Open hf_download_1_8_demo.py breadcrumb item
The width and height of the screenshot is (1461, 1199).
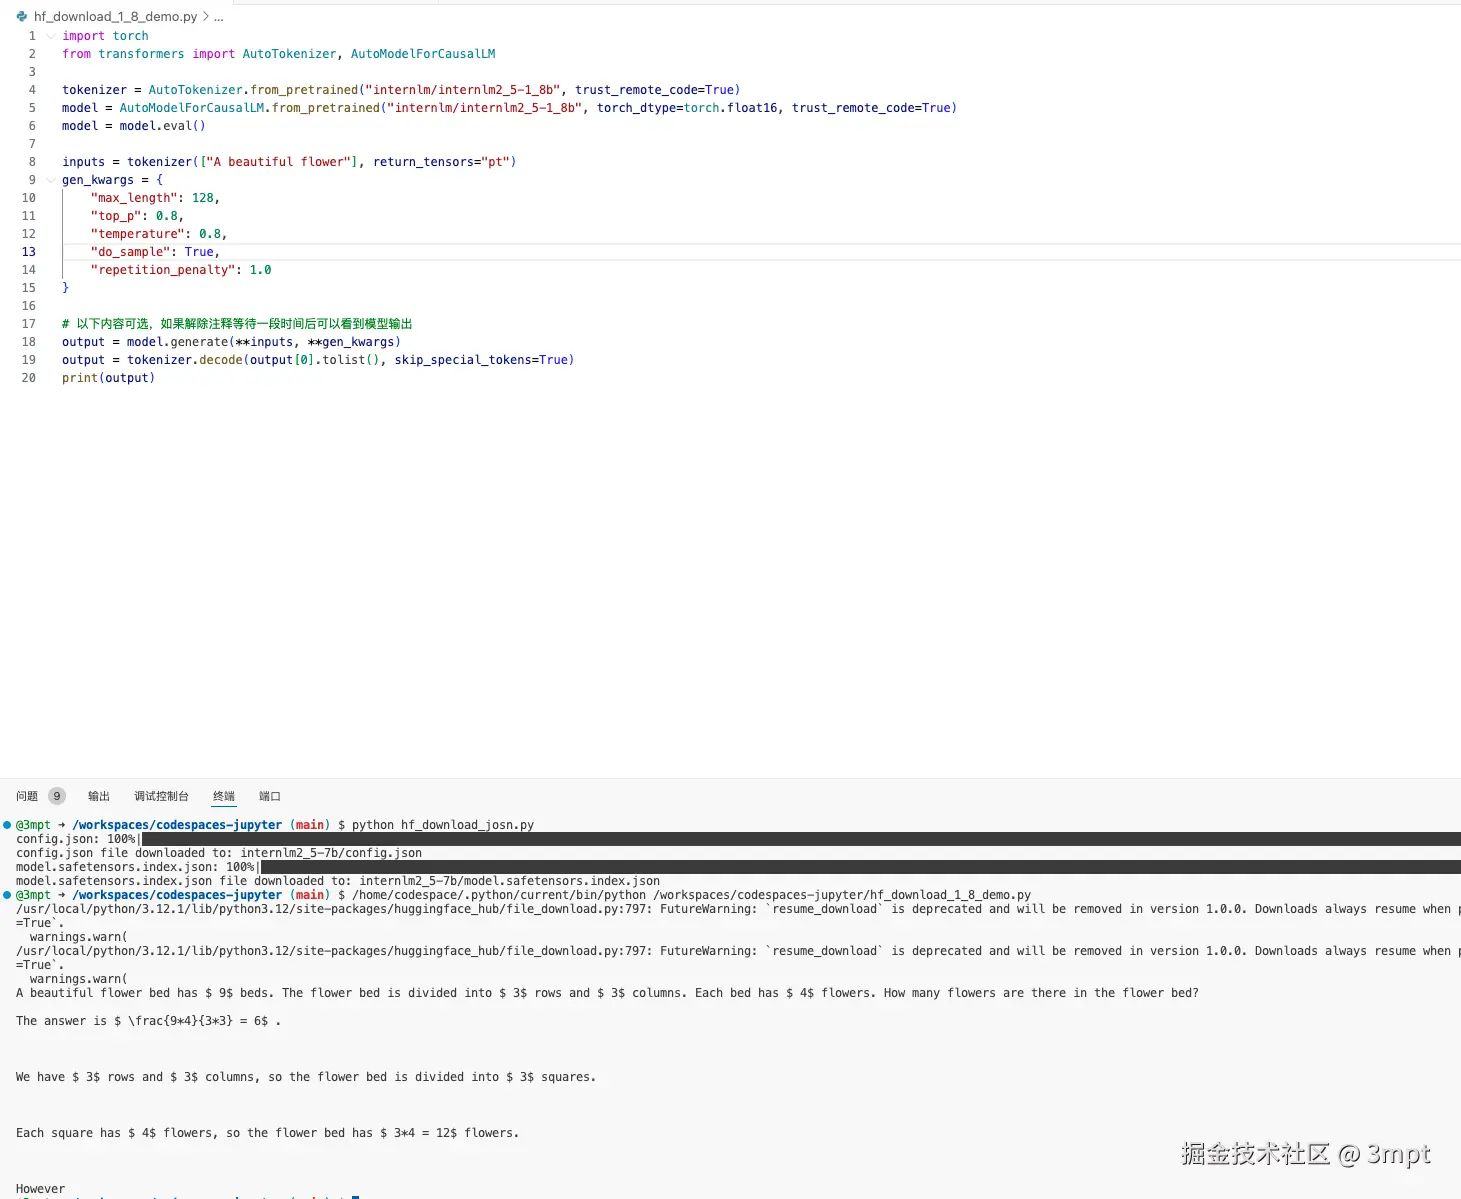115,17
